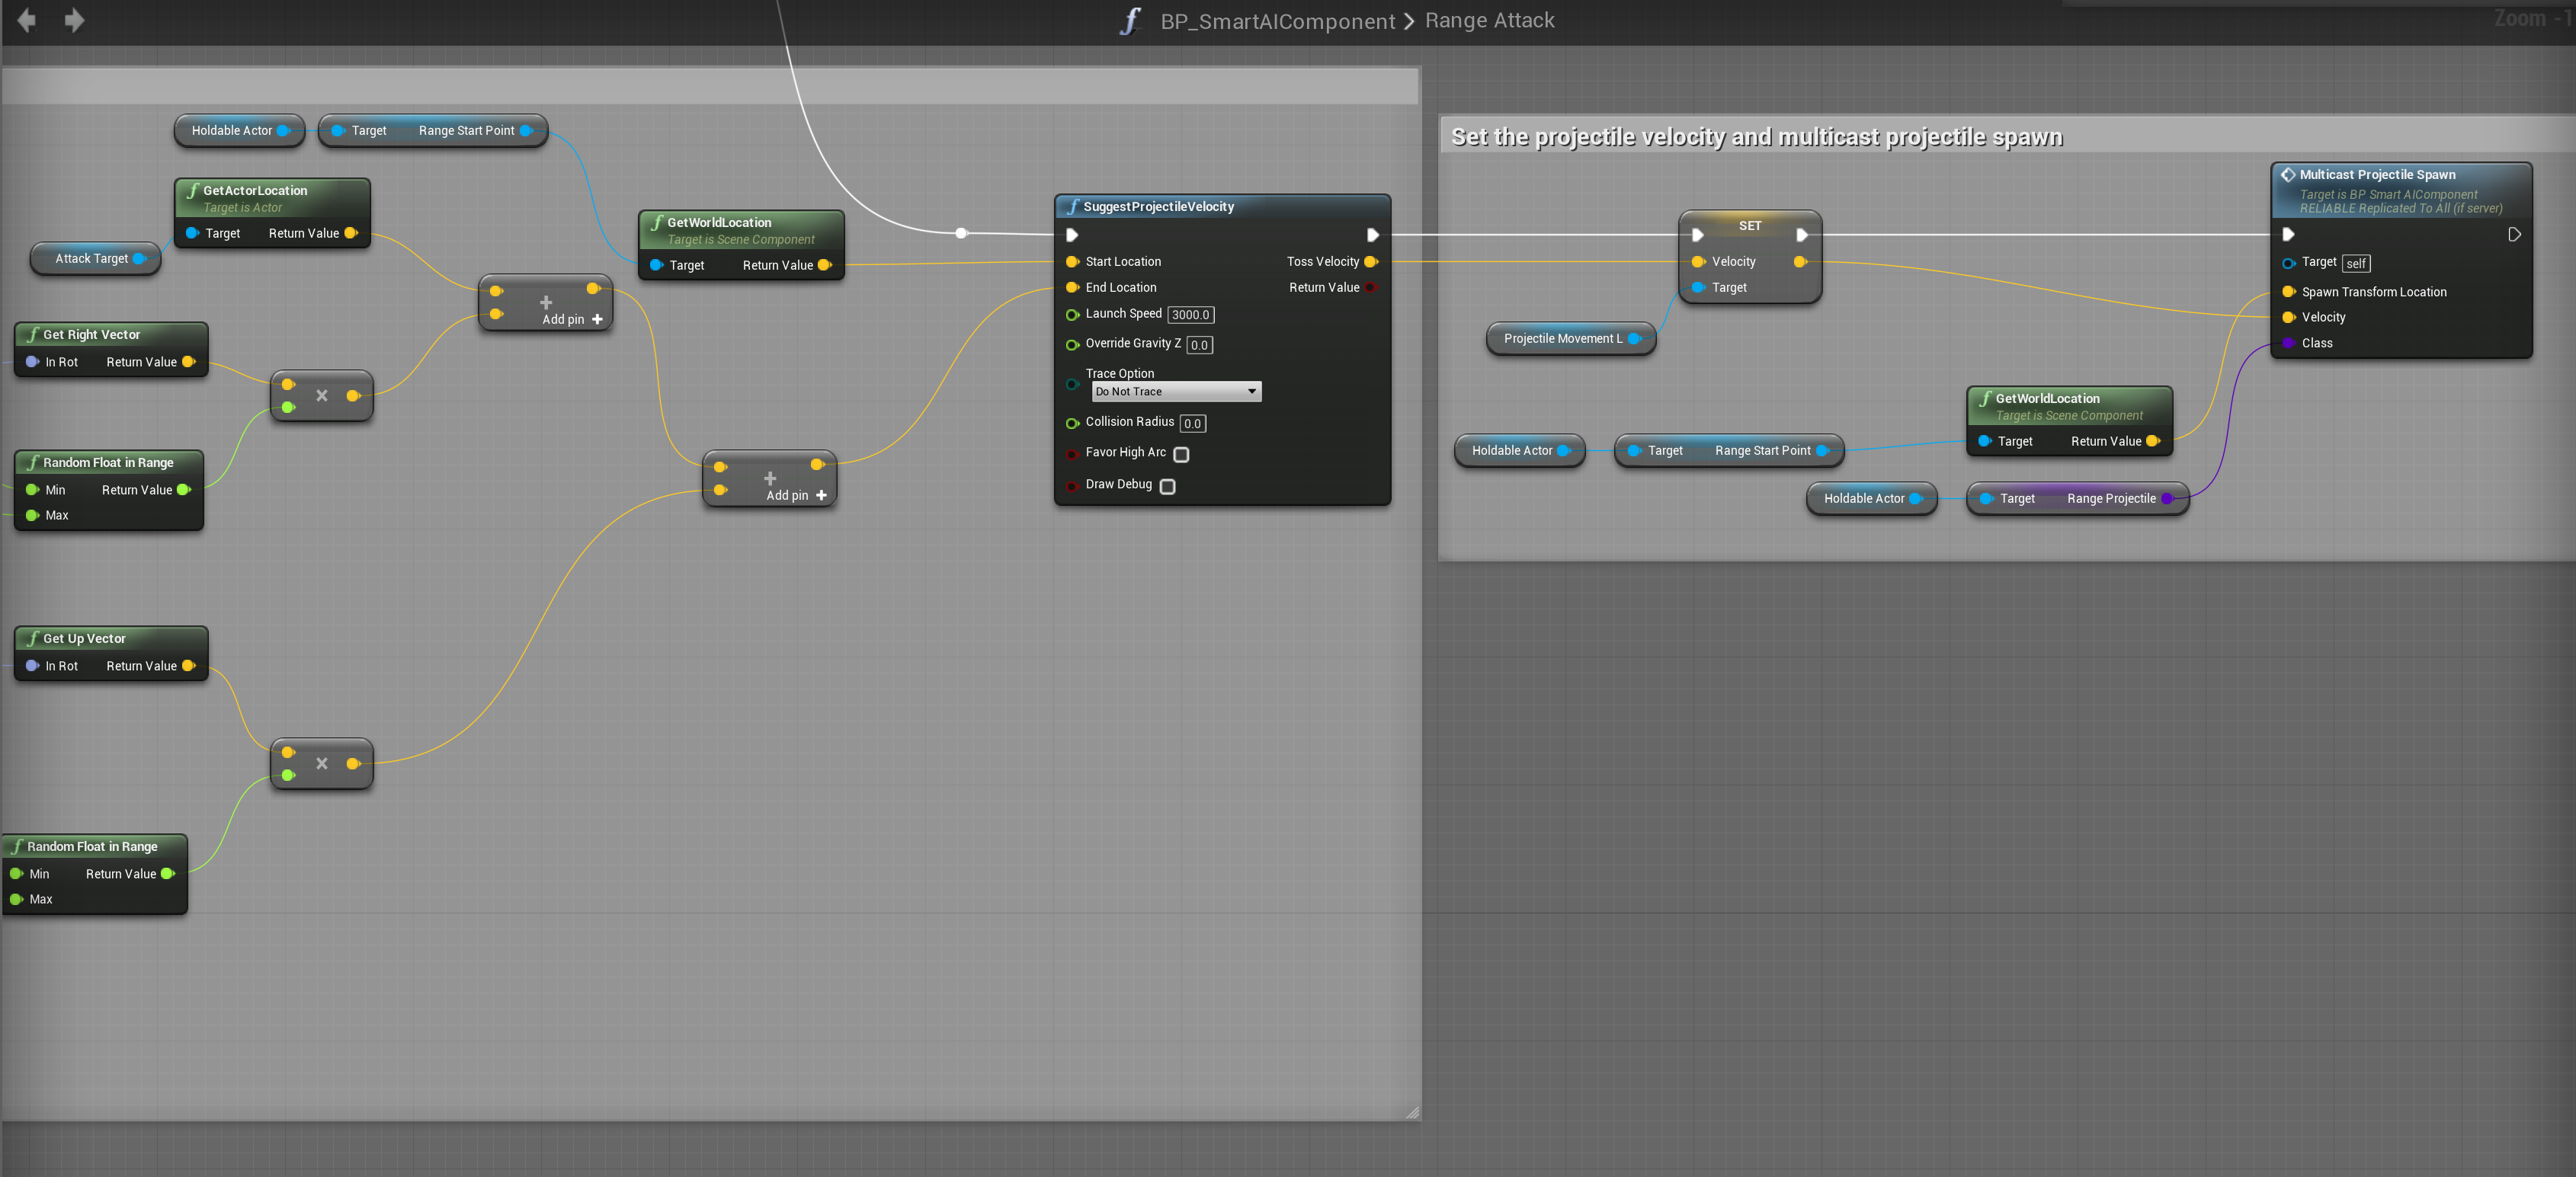Open BP_SmartAIComponent in the breadcrumb
Screen dimensions: 2576x1177
pyautogui.click(x=1277, y=21)
